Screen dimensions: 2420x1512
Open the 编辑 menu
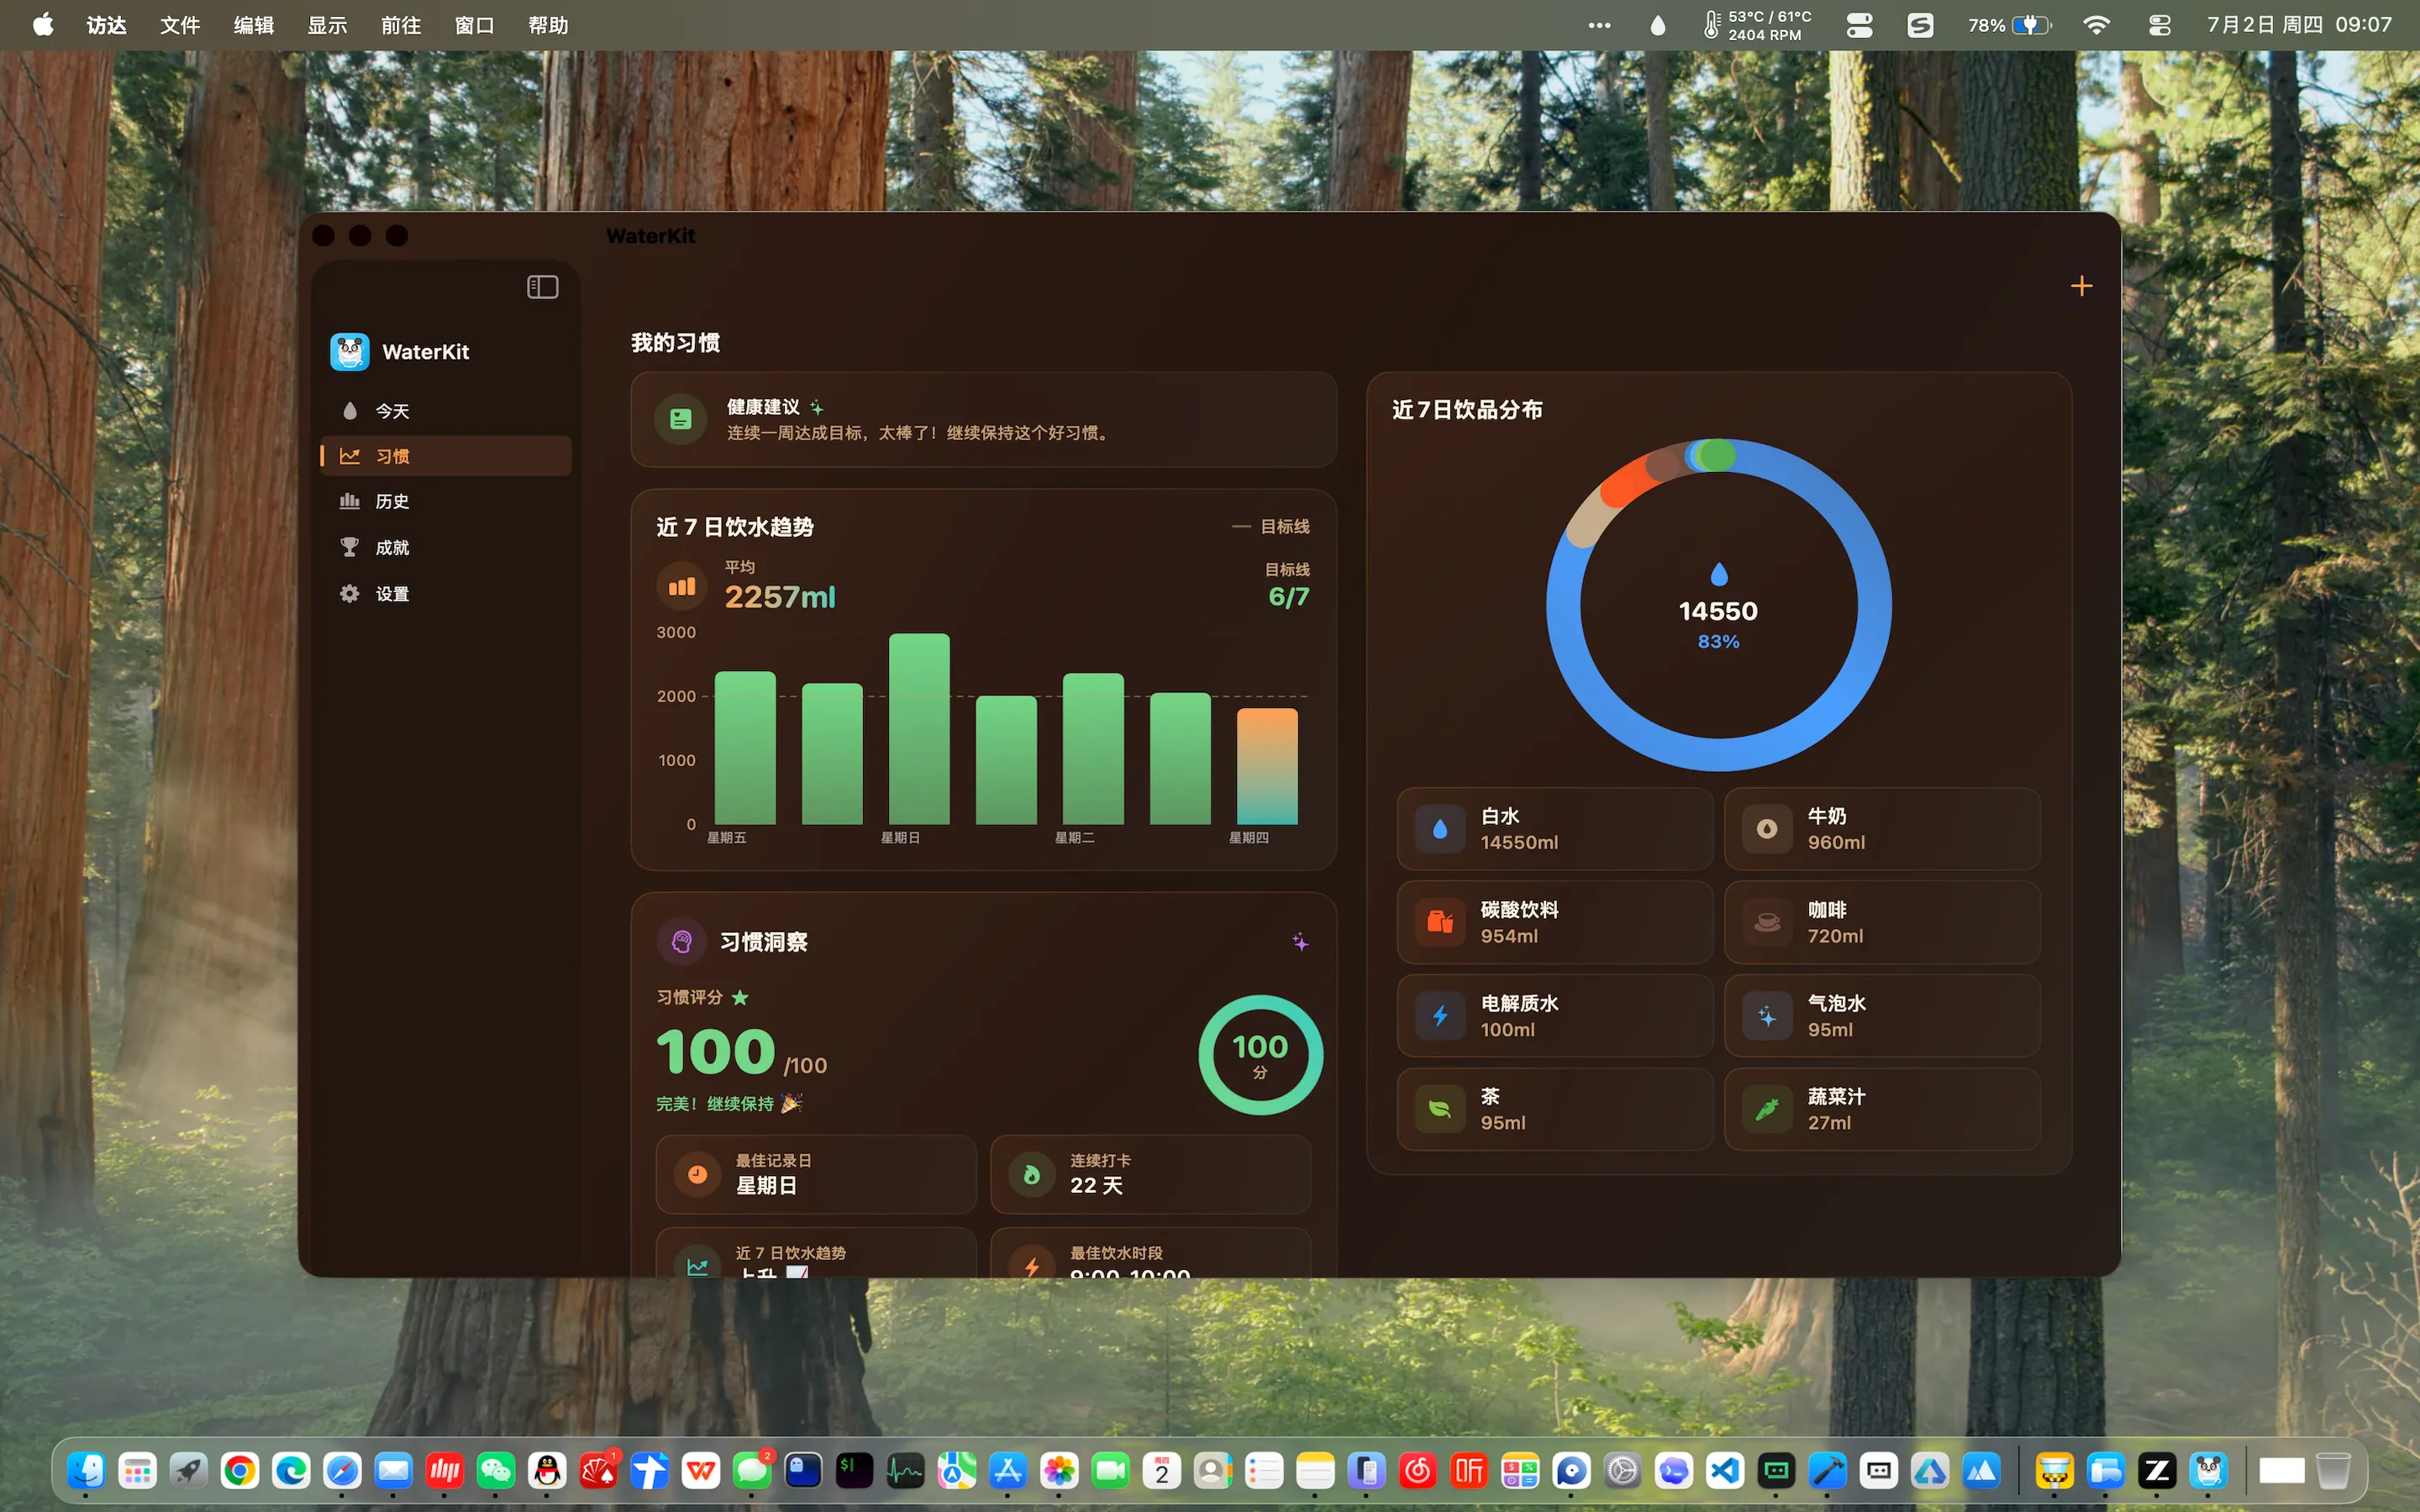[254, 25]
